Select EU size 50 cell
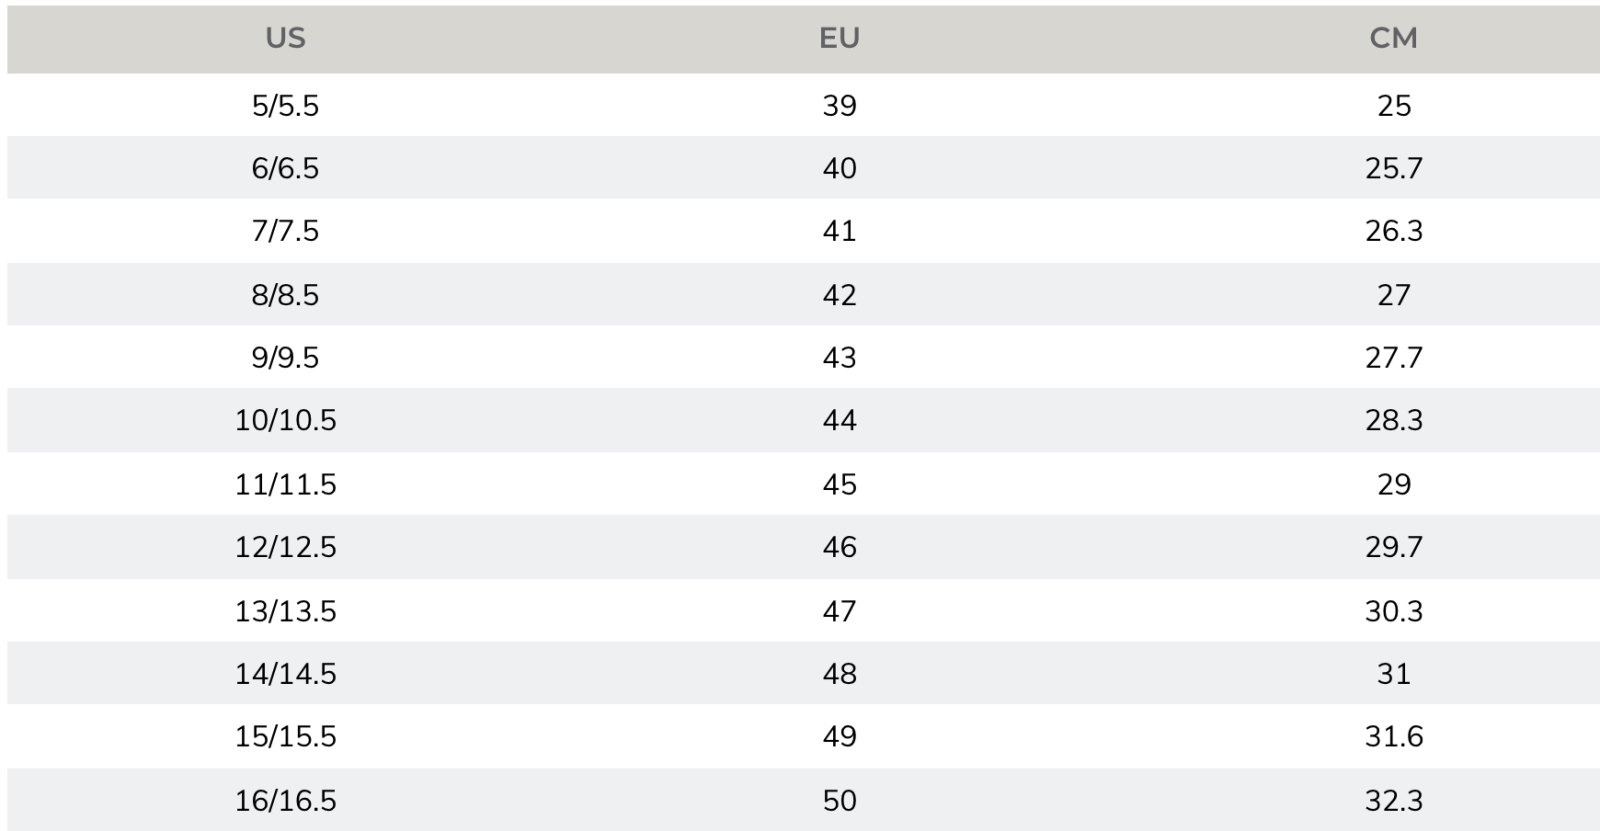Screen dimensions: 1600x831 [x=839, y=800]
